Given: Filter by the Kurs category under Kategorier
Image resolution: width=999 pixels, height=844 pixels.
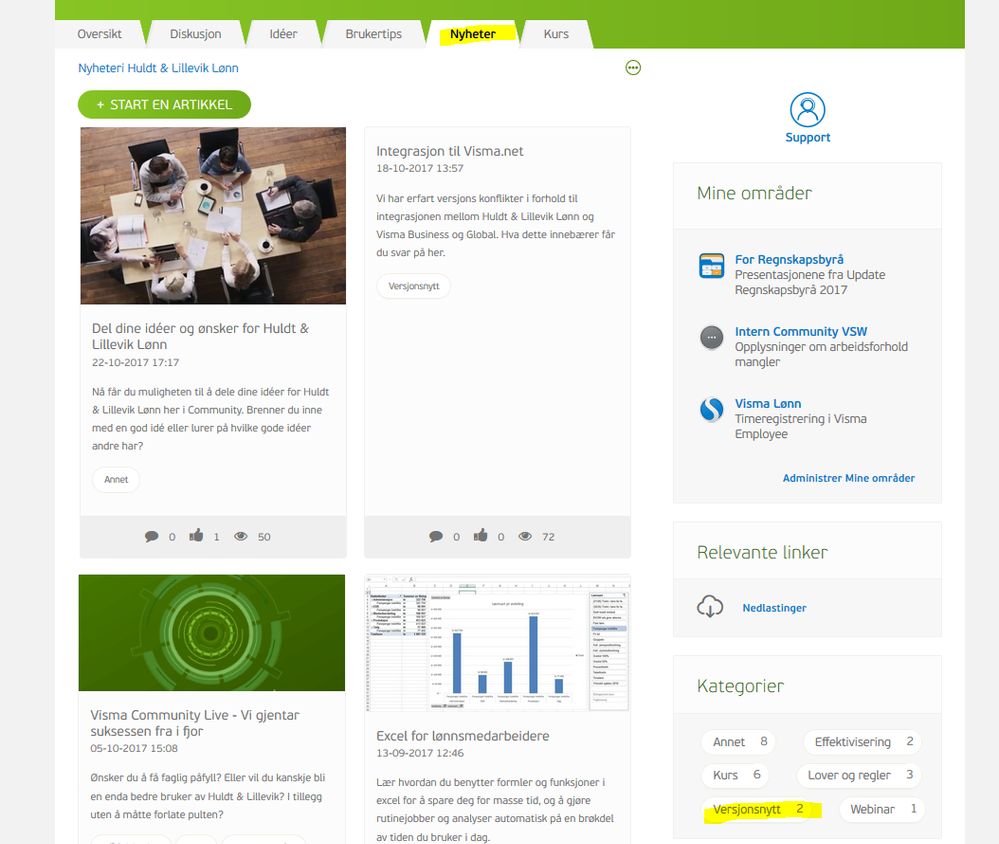Looking at the screenshot, I should click(x=735, y=775).
